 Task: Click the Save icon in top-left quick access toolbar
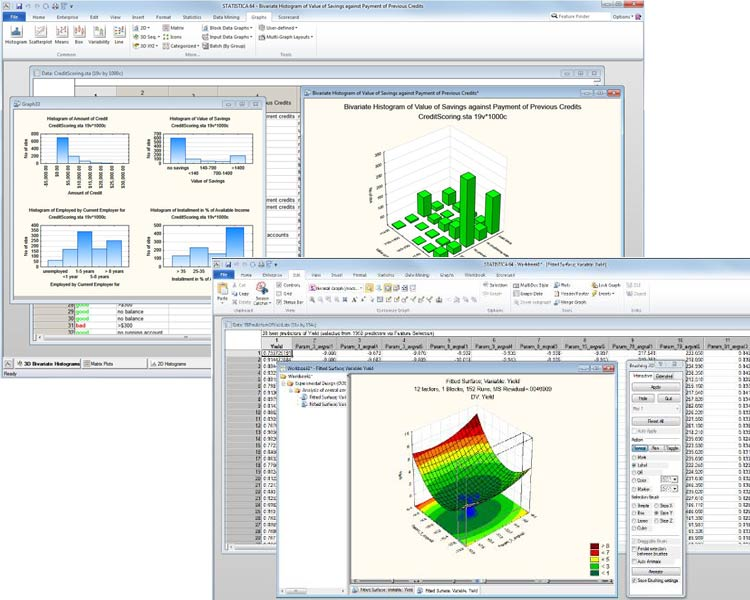(19, 6)
